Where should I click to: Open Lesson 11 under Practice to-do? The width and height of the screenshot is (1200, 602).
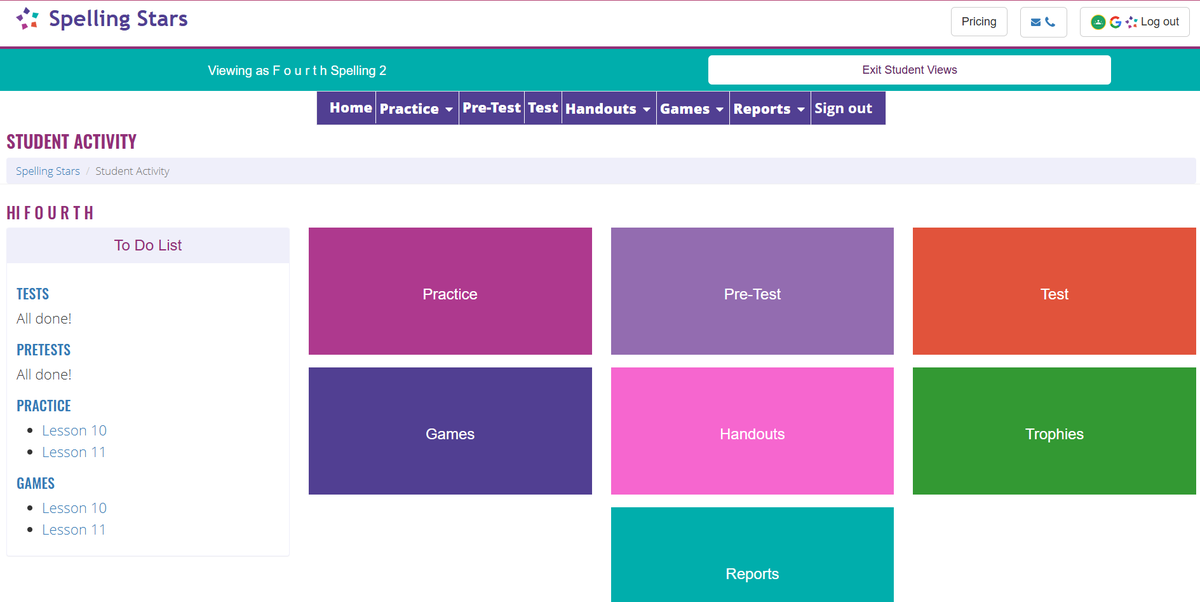click(74, 452)
